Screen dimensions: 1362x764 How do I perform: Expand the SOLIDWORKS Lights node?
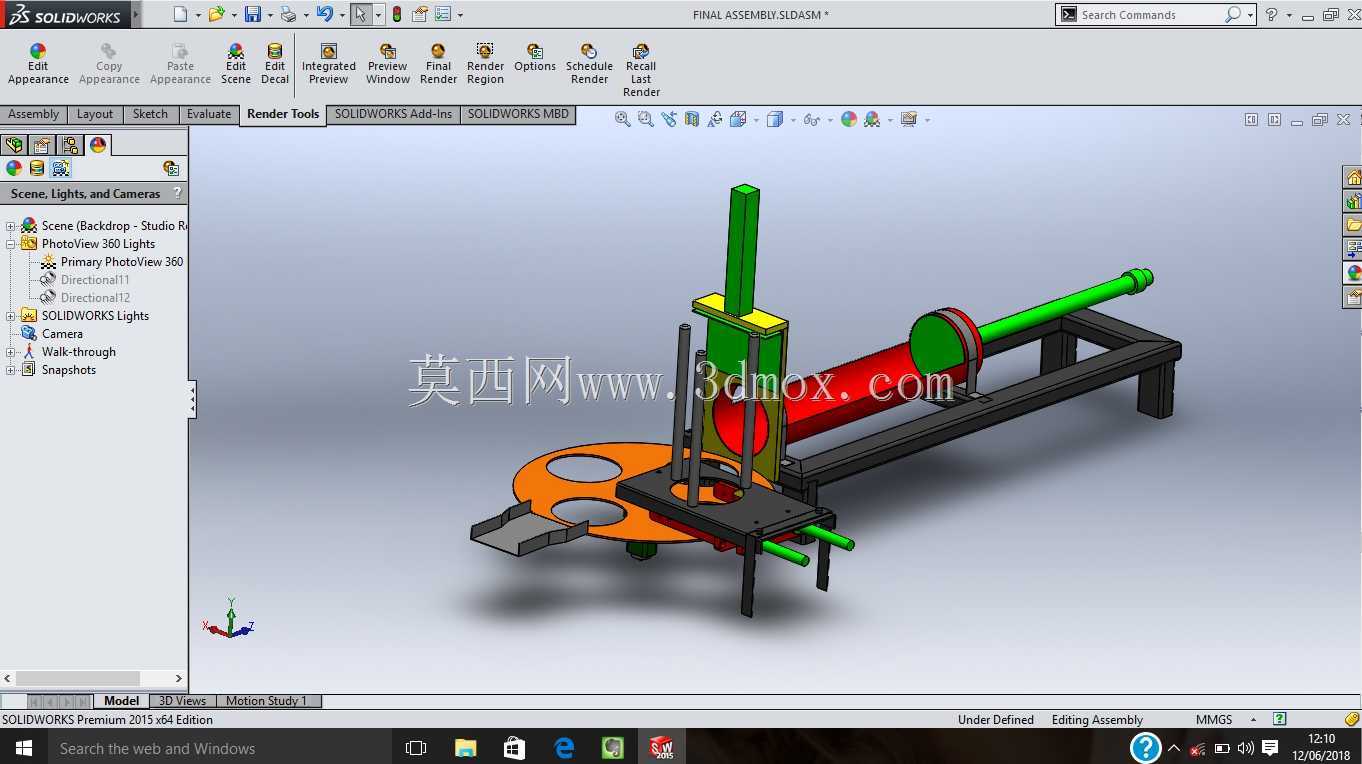(11, 316)
